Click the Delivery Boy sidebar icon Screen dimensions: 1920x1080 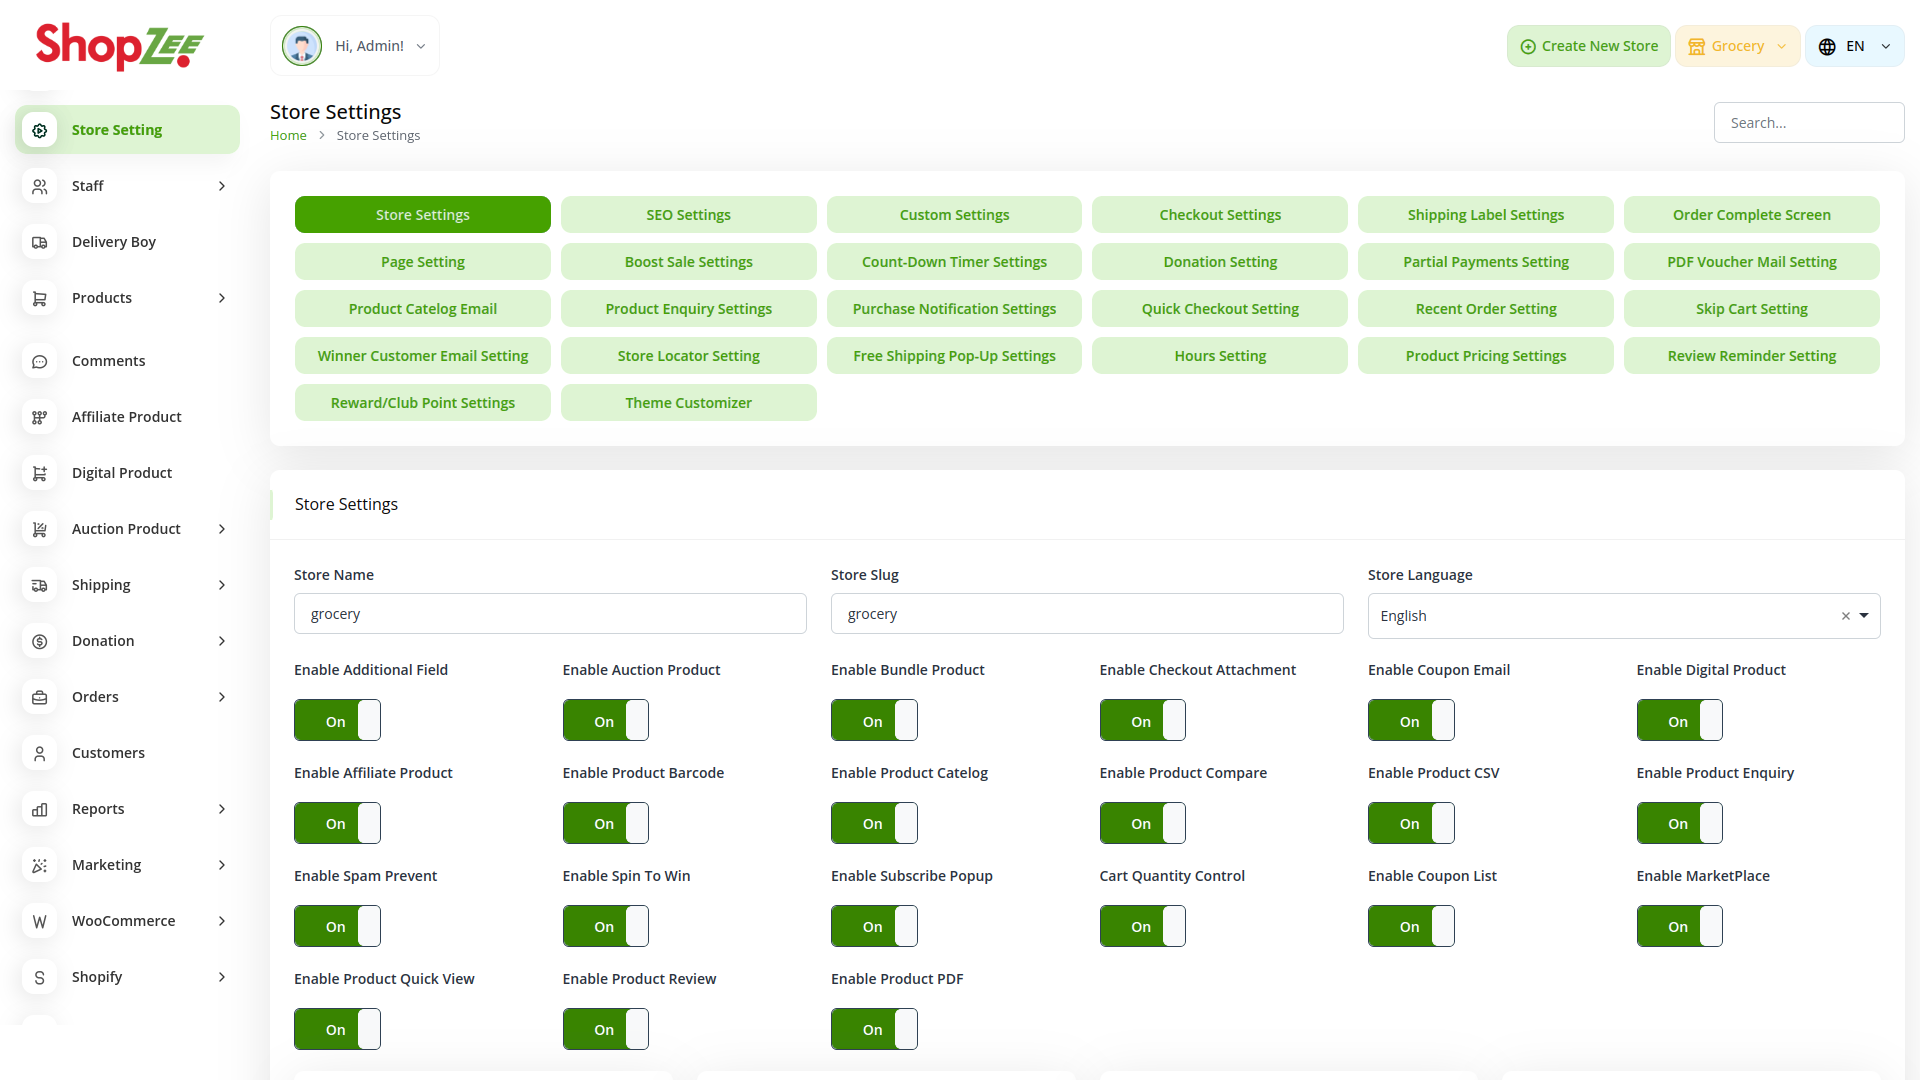tap(40, 242)
